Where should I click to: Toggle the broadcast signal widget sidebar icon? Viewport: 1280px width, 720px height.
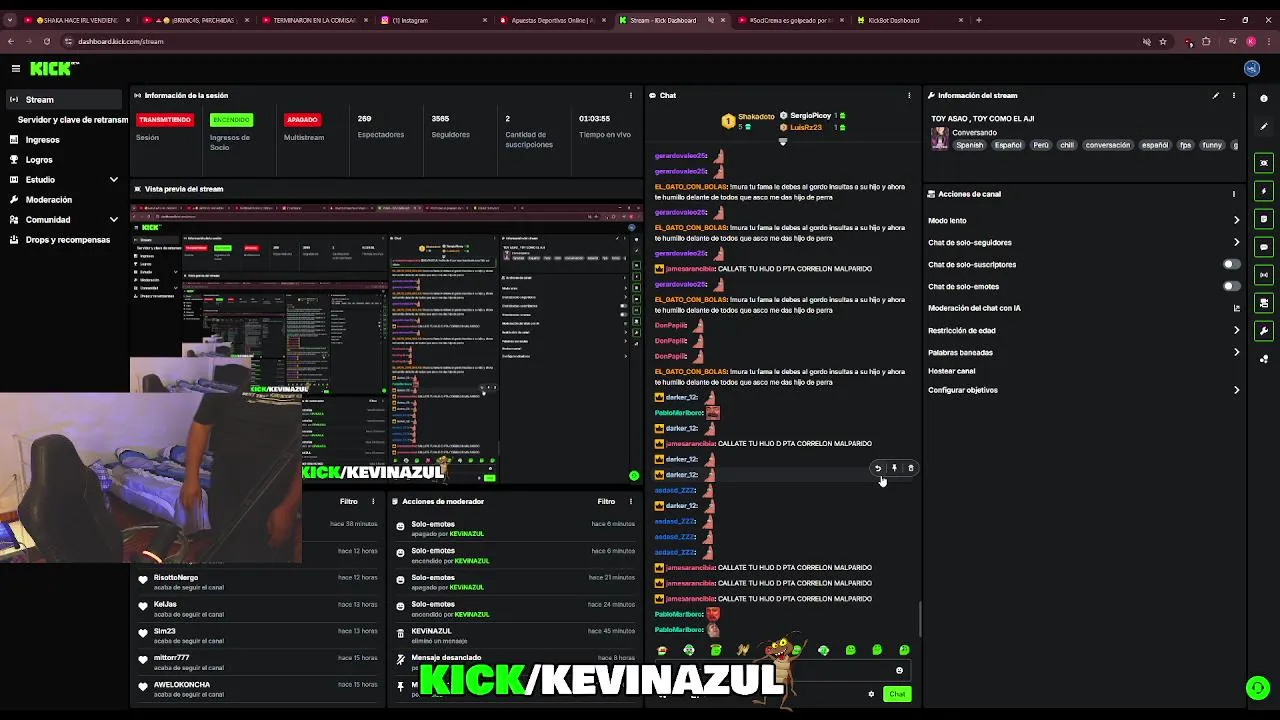[x=1264, y=275]
